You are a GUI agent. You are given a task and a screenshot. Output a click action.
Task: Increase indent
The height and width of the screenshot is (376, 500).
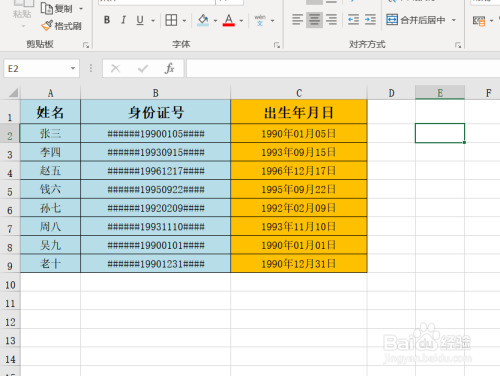pos(370,20)
